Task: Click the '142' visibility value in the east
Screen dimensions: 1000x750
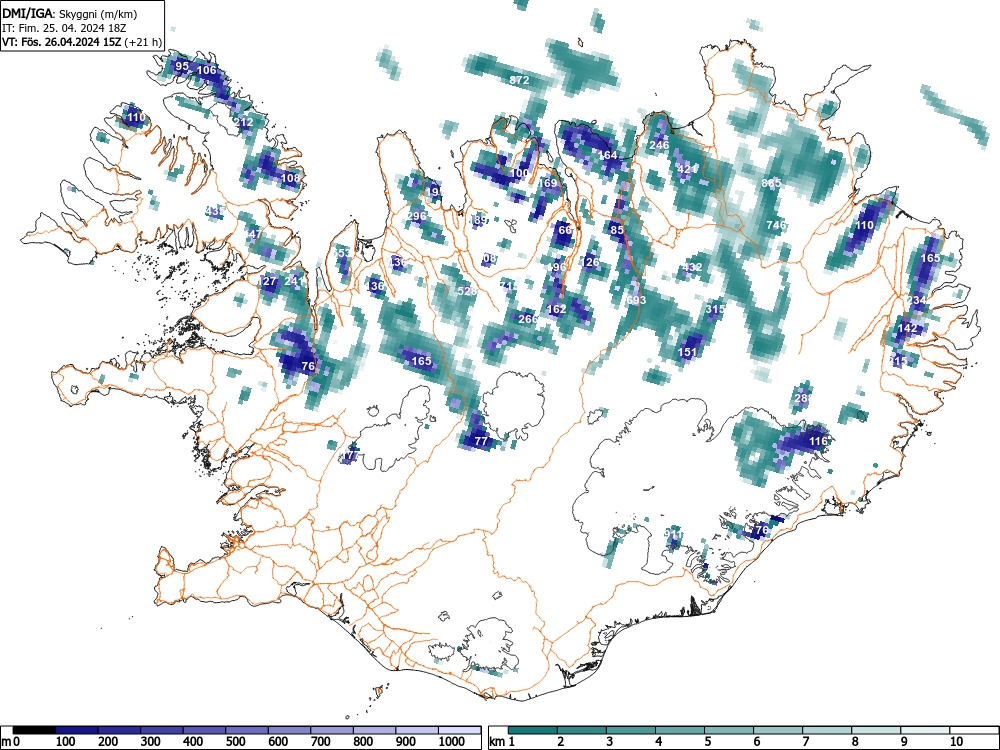Action: pyautogui.click(x=907, y=328)
